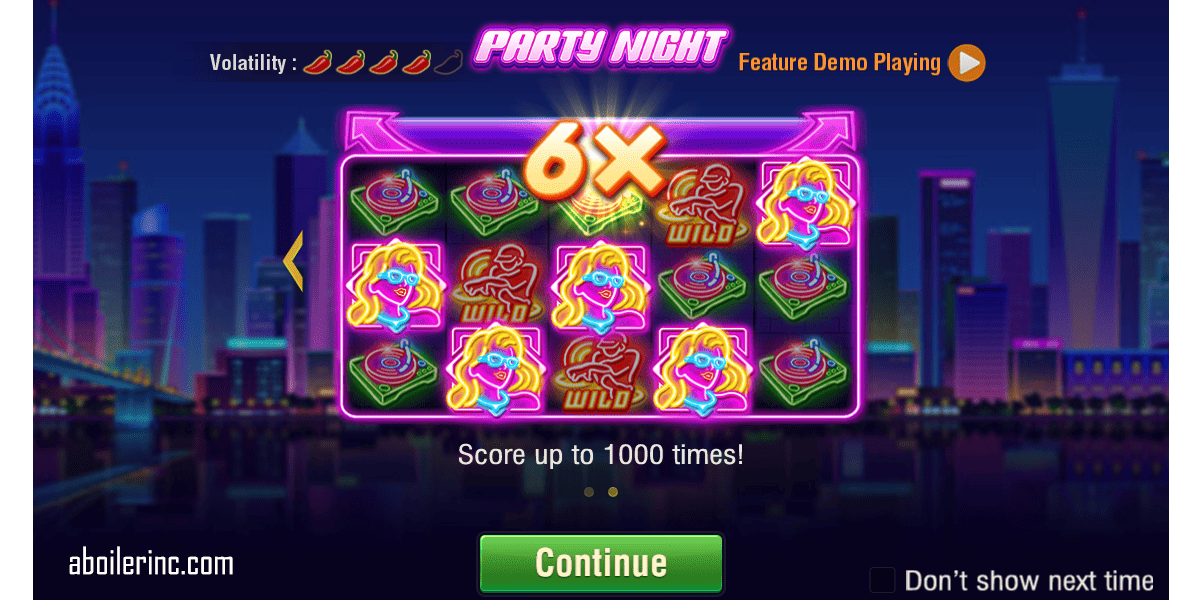Enable Don't show next time checkbox
1200x600 pixels.
[882, 580]
